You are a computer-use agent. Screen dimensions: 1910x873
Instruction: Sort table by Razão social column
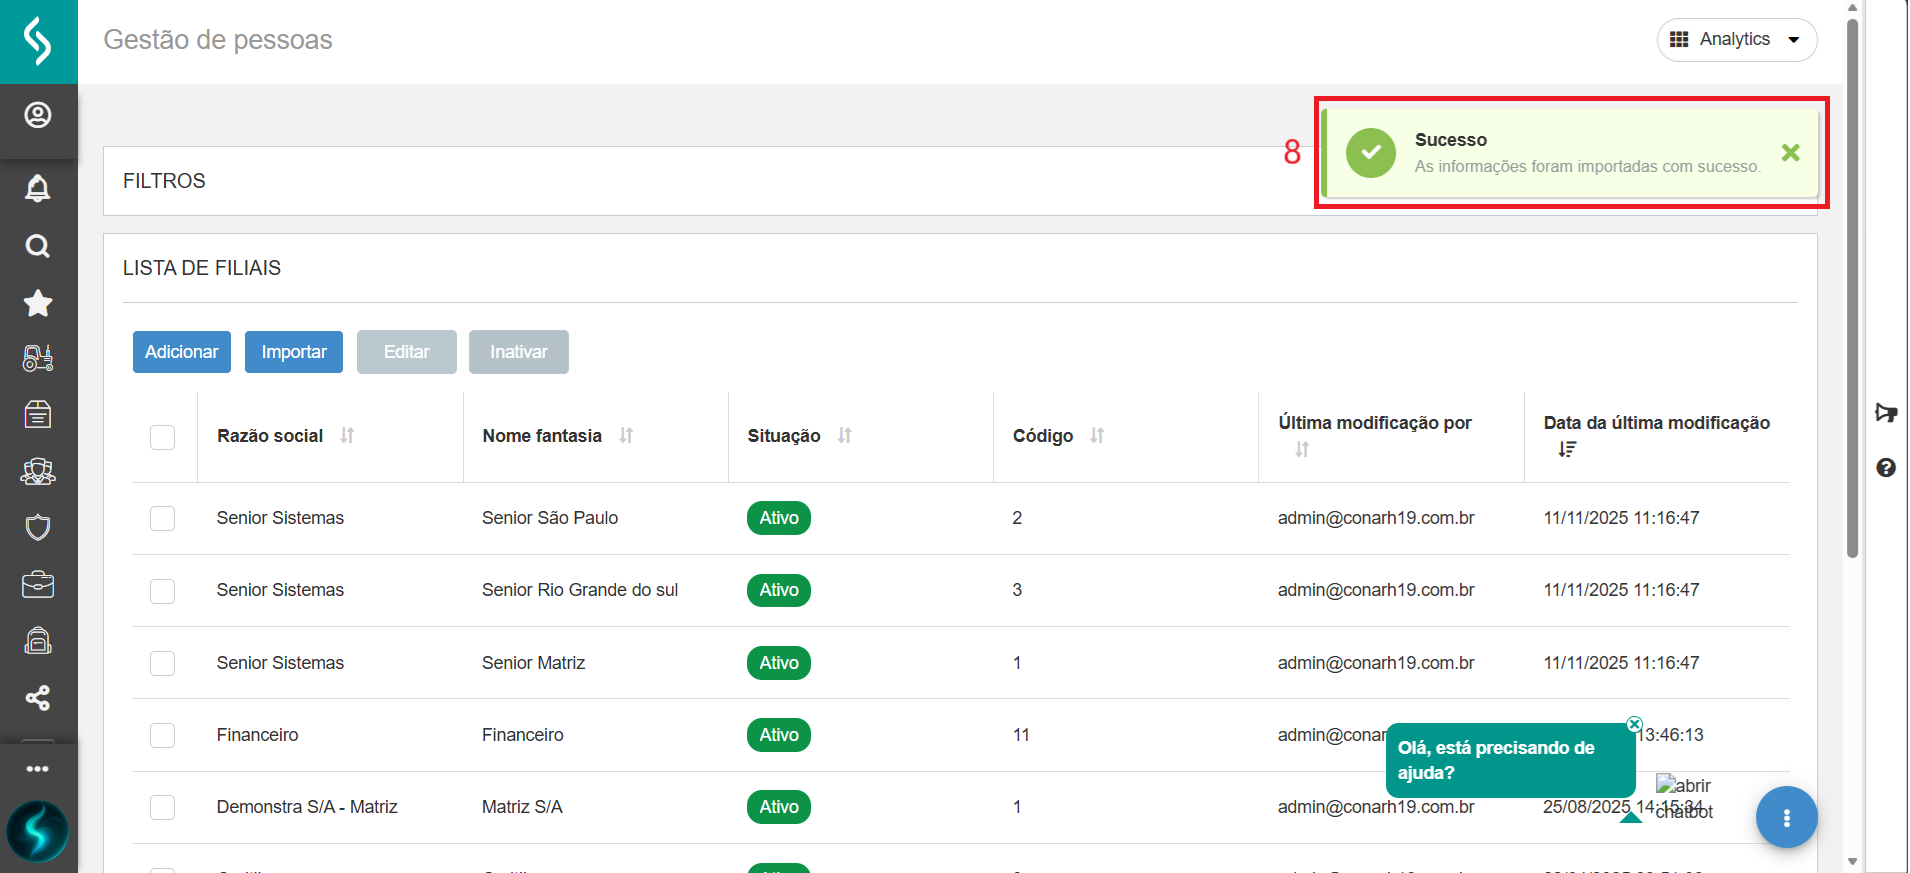(347, 436)
